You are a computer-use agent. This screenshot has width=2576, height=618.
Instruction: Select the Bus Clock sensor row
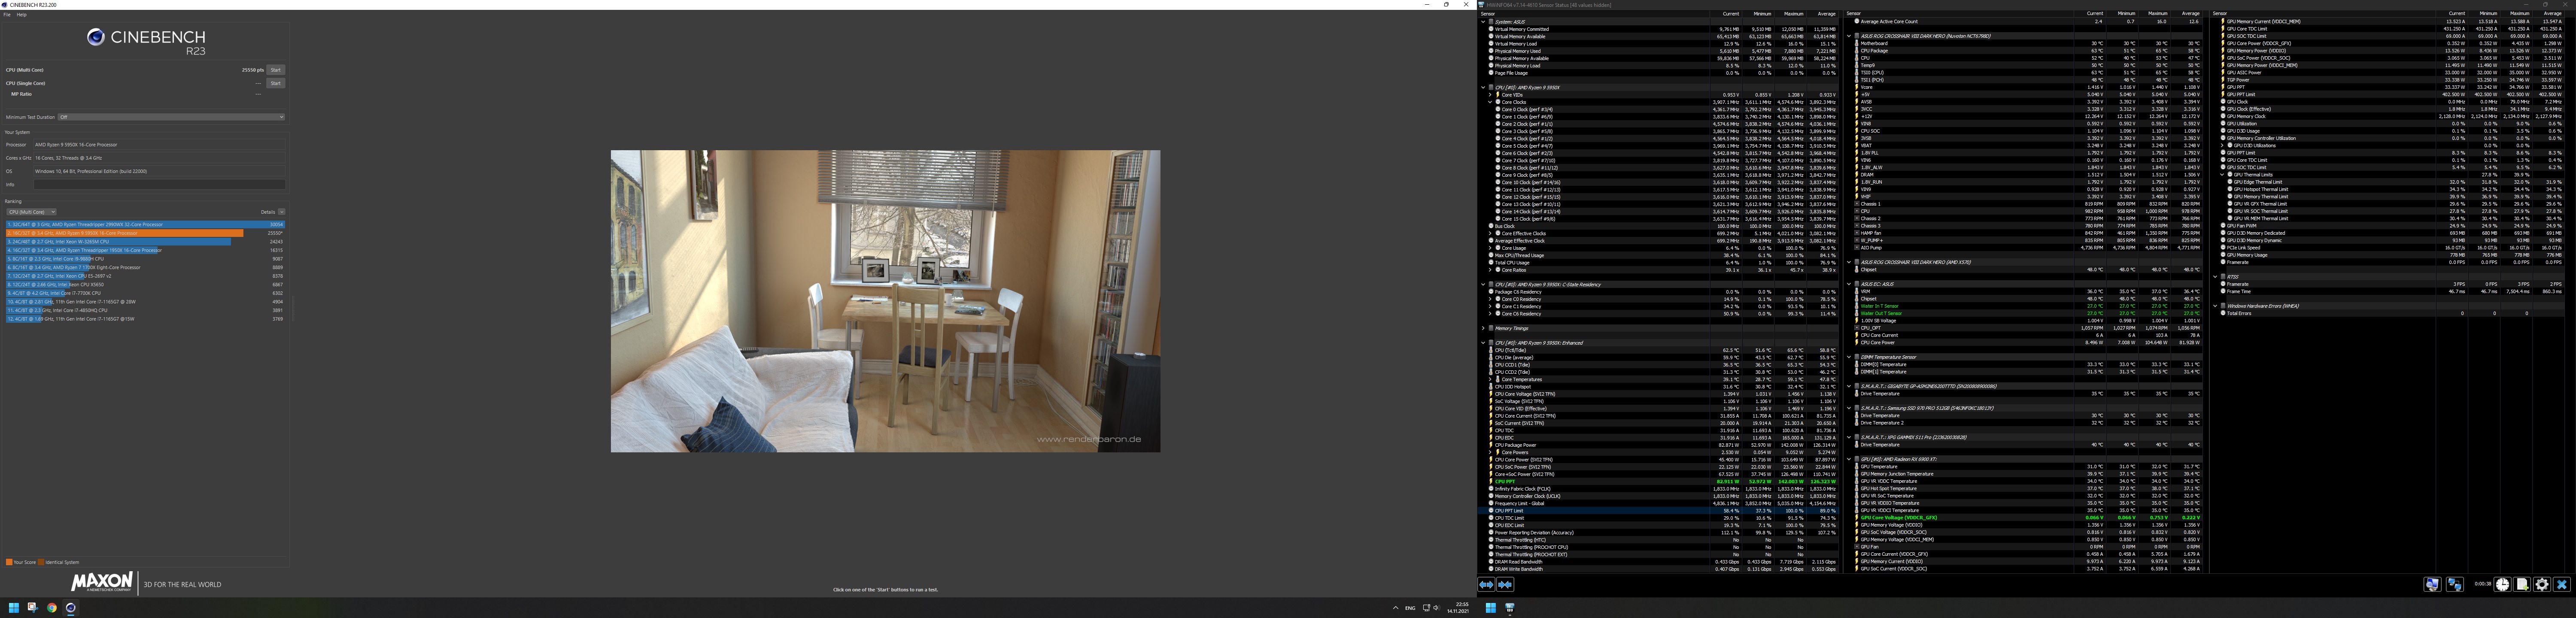1660,226
